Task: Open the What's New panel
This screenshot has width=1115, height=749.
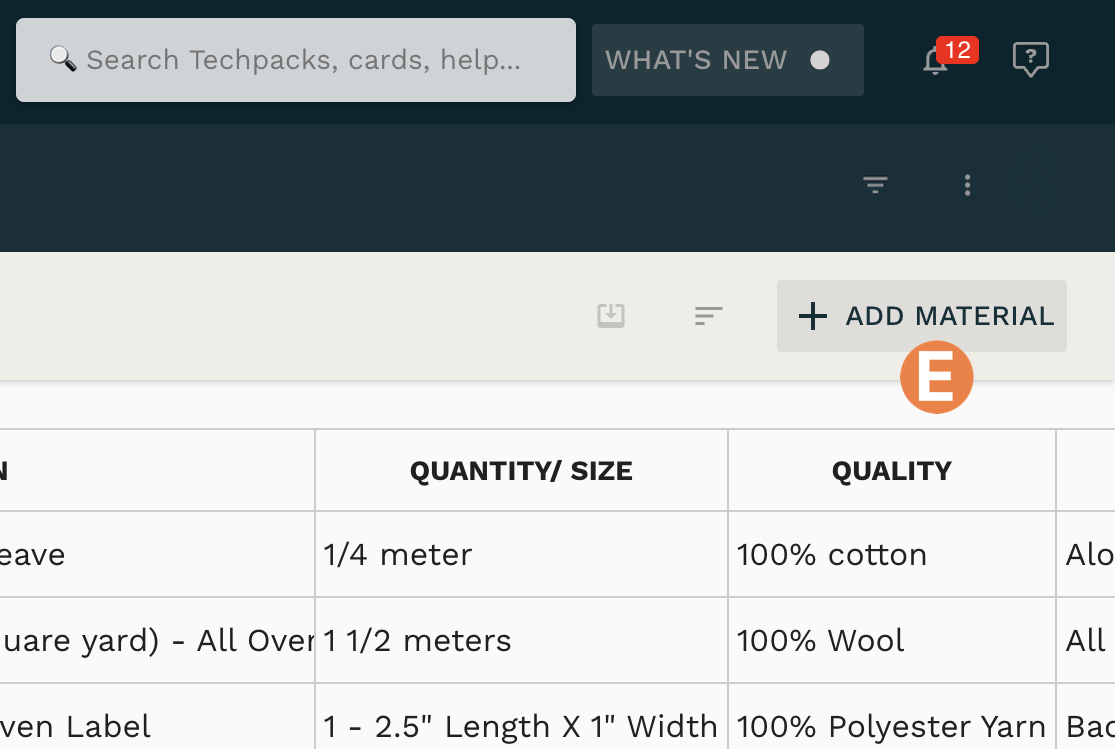Action: [727, 60]
